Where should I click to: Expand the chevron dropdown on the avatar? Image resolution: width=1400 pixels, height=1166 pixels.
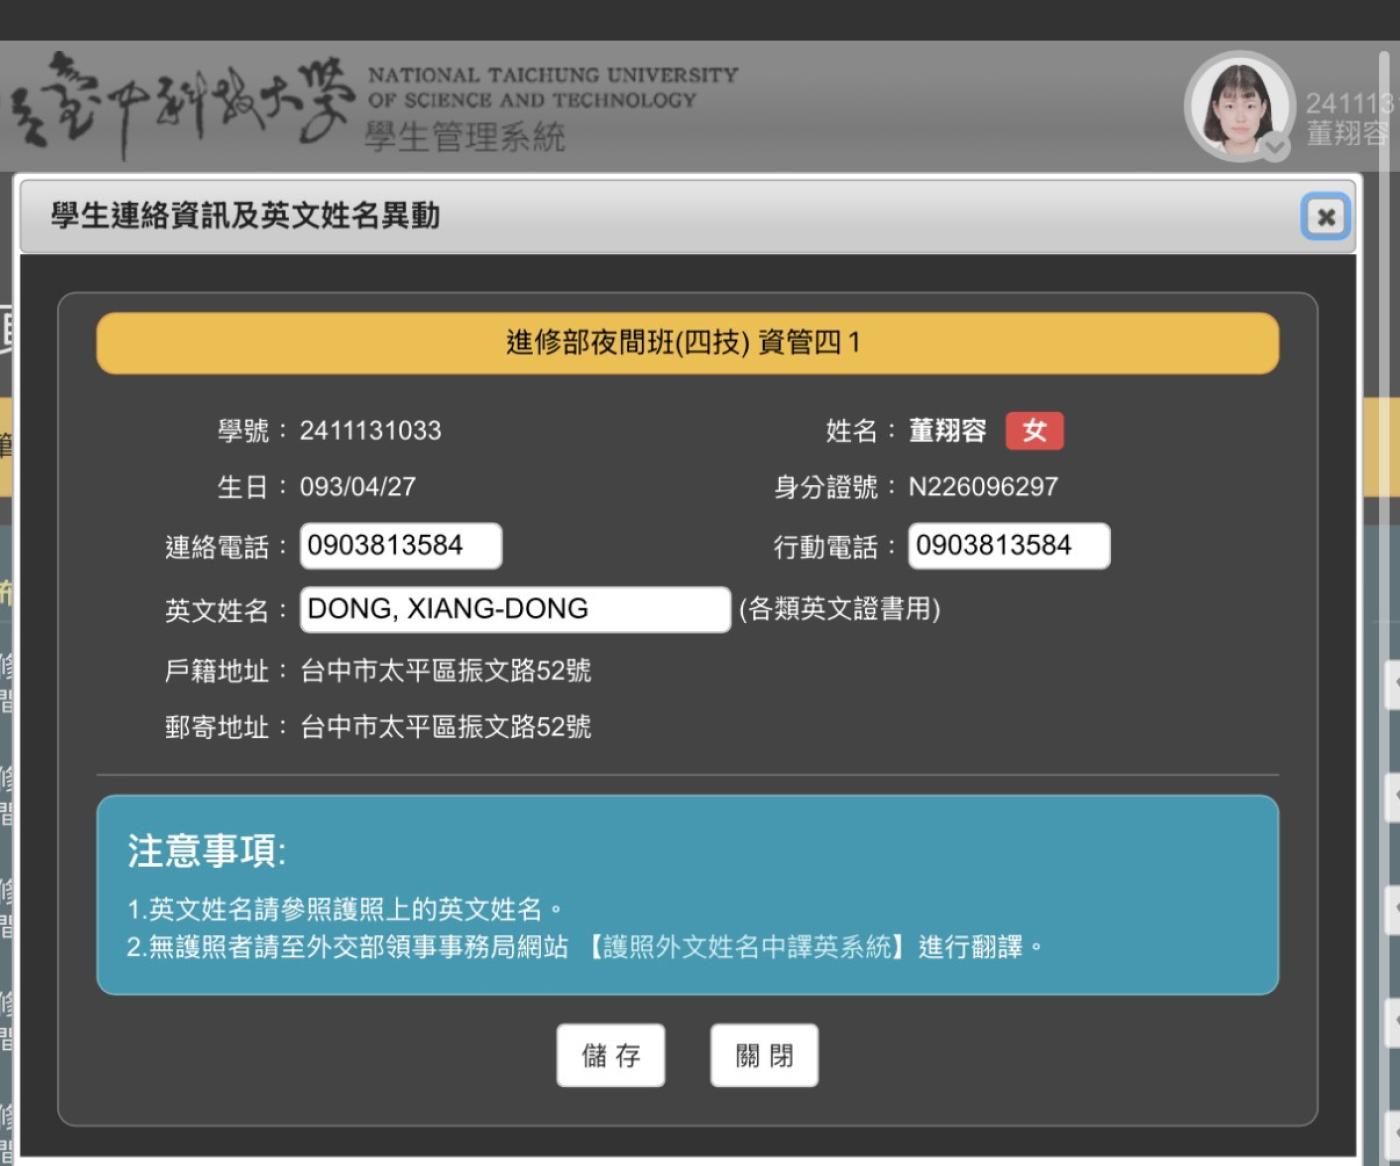pos(1275,148)
